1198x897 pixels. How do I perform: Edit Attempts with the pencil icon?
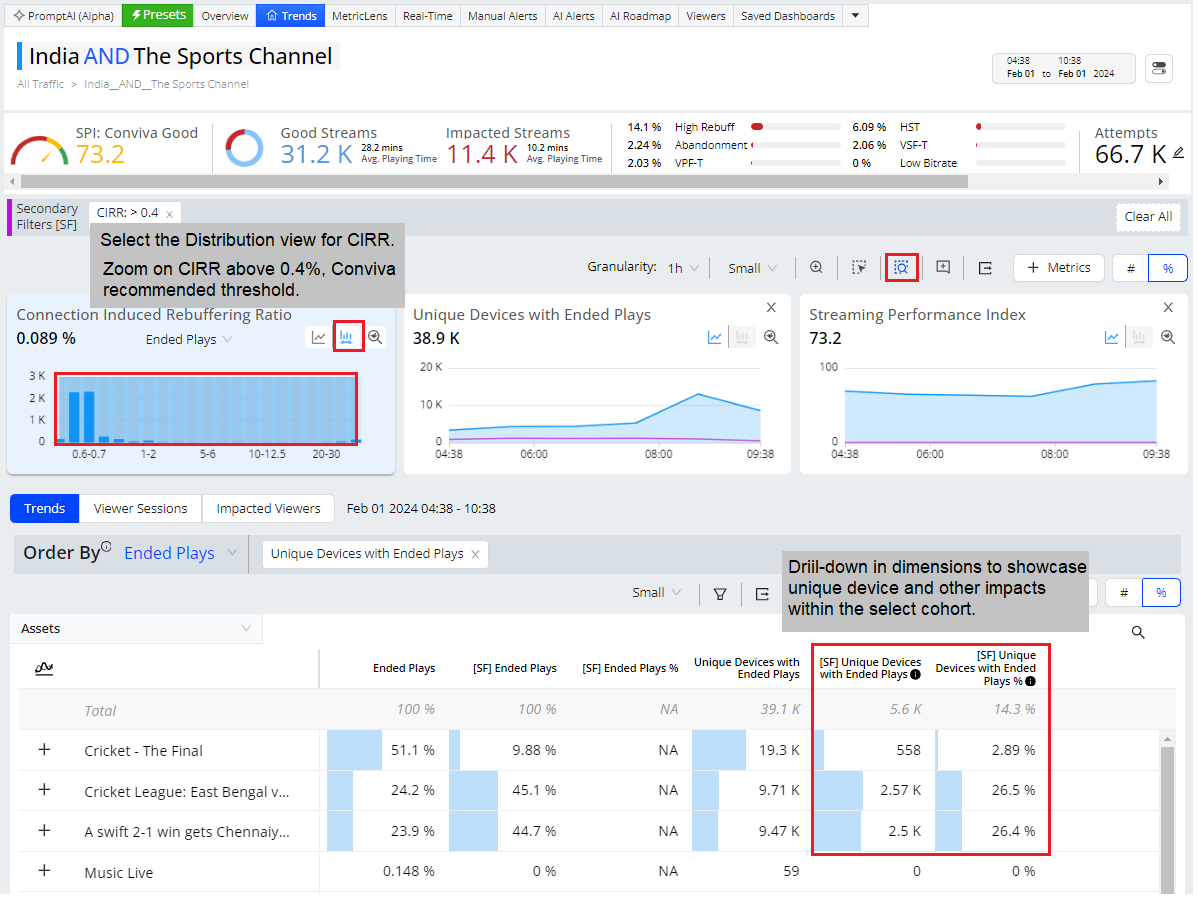(1178, 153)
